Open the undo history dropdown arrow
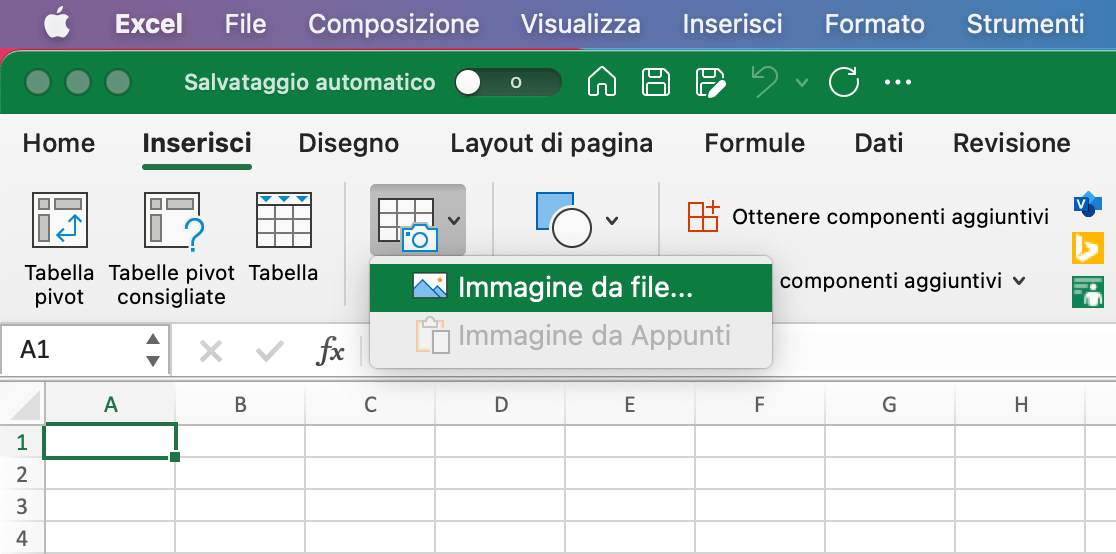The width and height of the screenshot is (1116, 554). 802,82
